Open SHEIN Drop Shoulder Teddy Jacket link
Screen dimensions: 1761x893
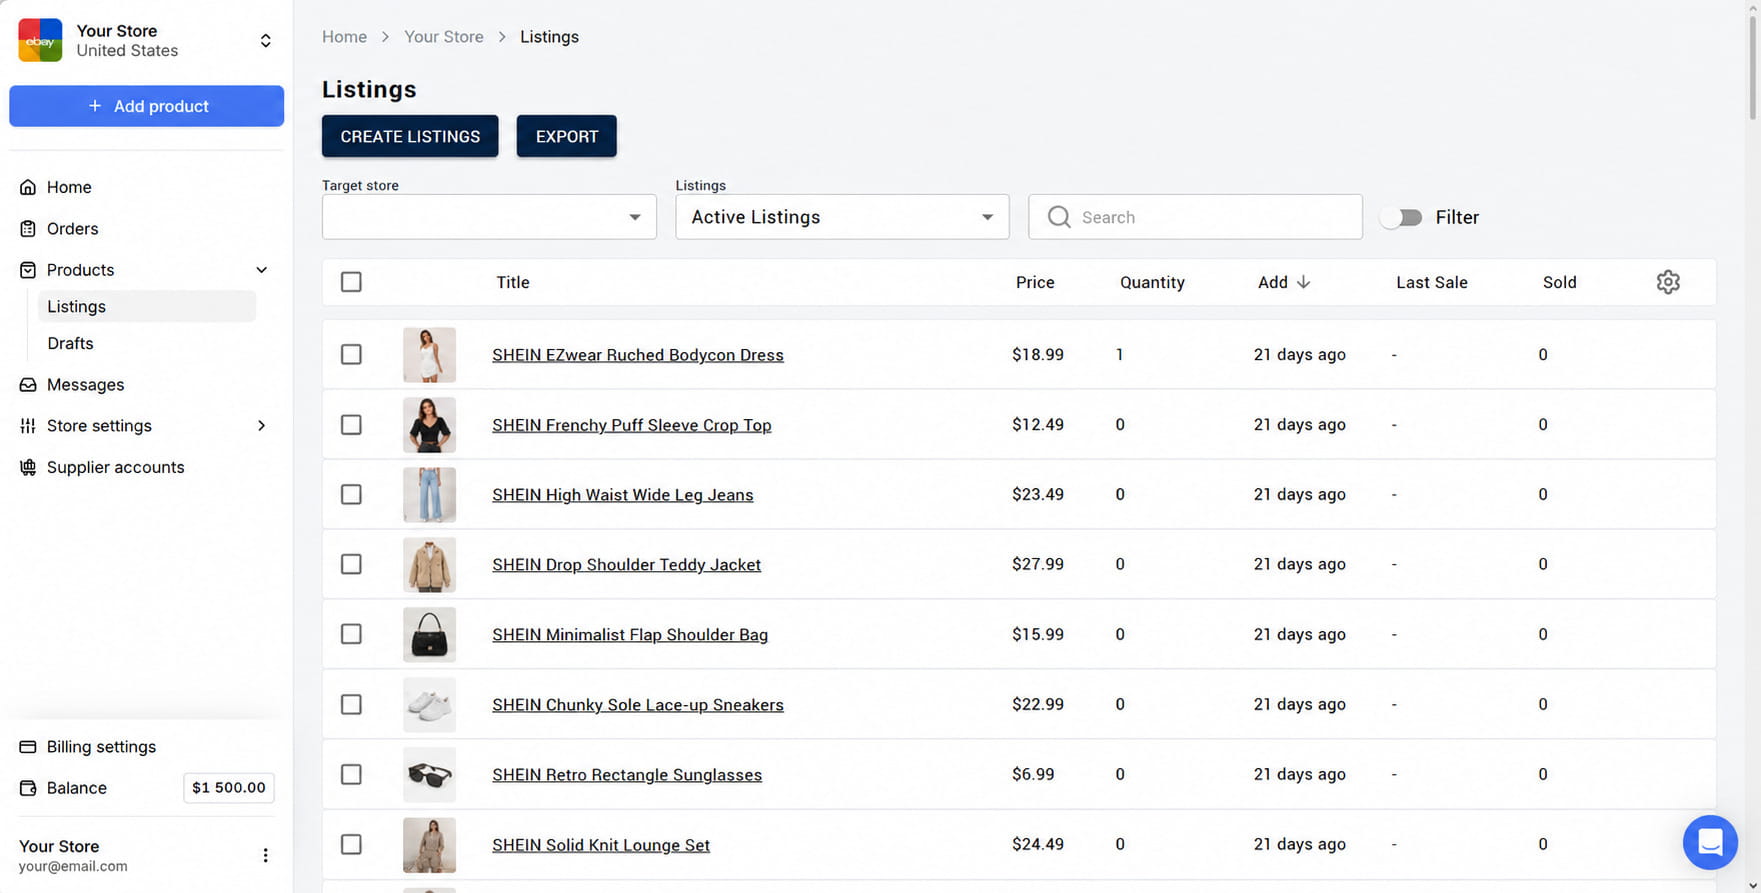click(627, 565)
